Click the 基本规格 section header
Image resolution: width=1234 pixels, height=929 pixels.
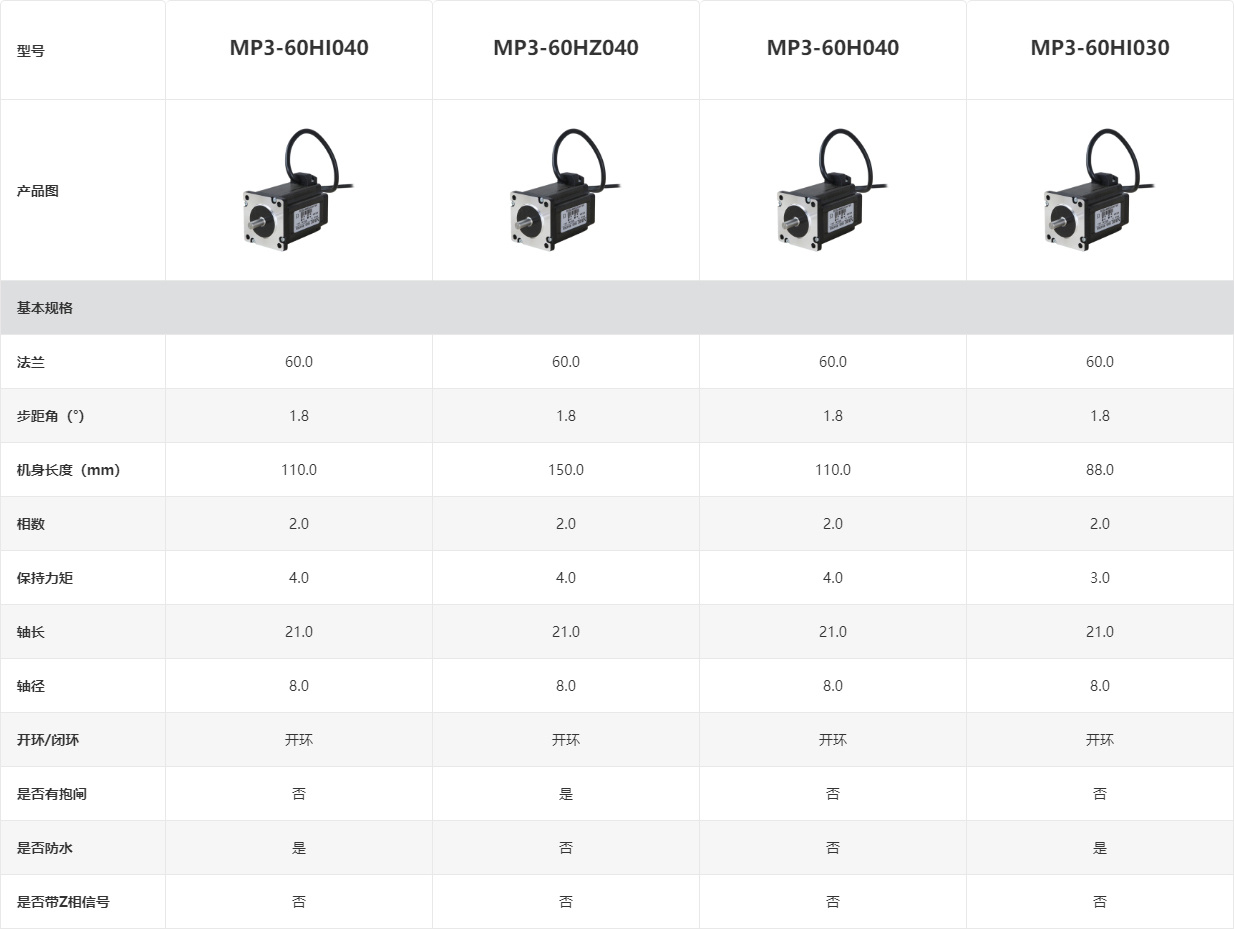pyautogui.click(x=617, y=308)
